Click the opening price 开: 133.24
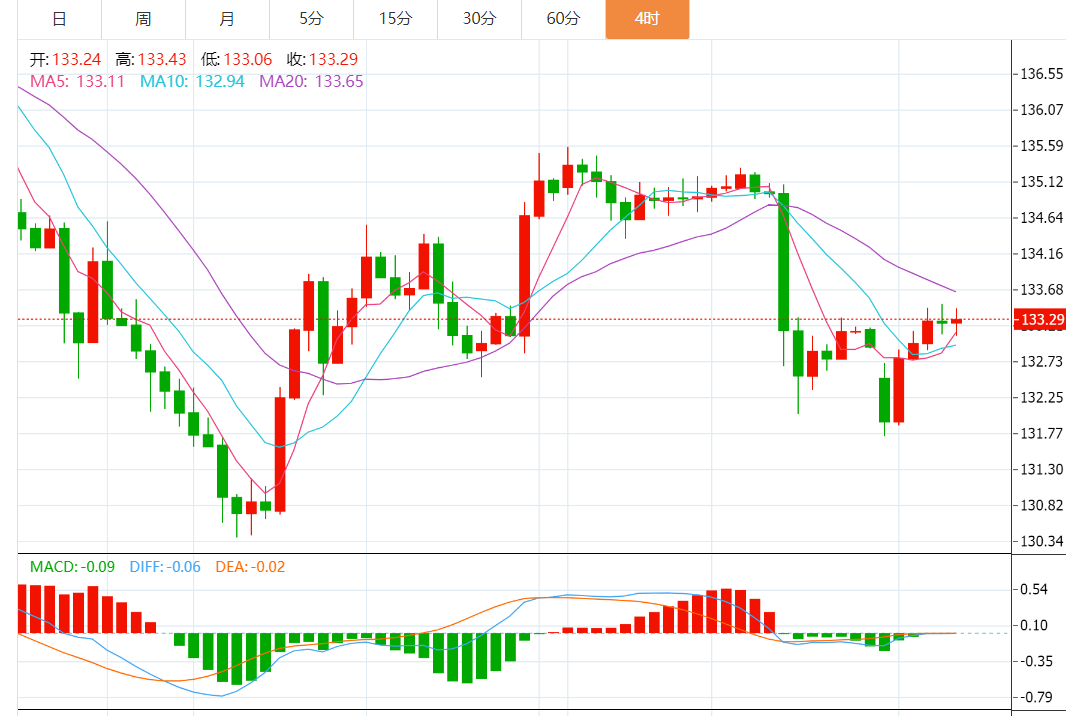This screenshot has height=716, width=1066. click(x=65, y=60)
